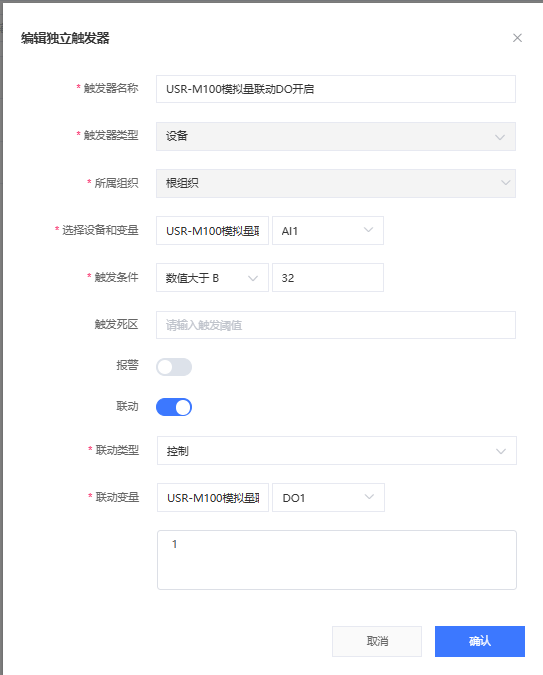Click the 触发死区 dead zone input

pos(336,325)
